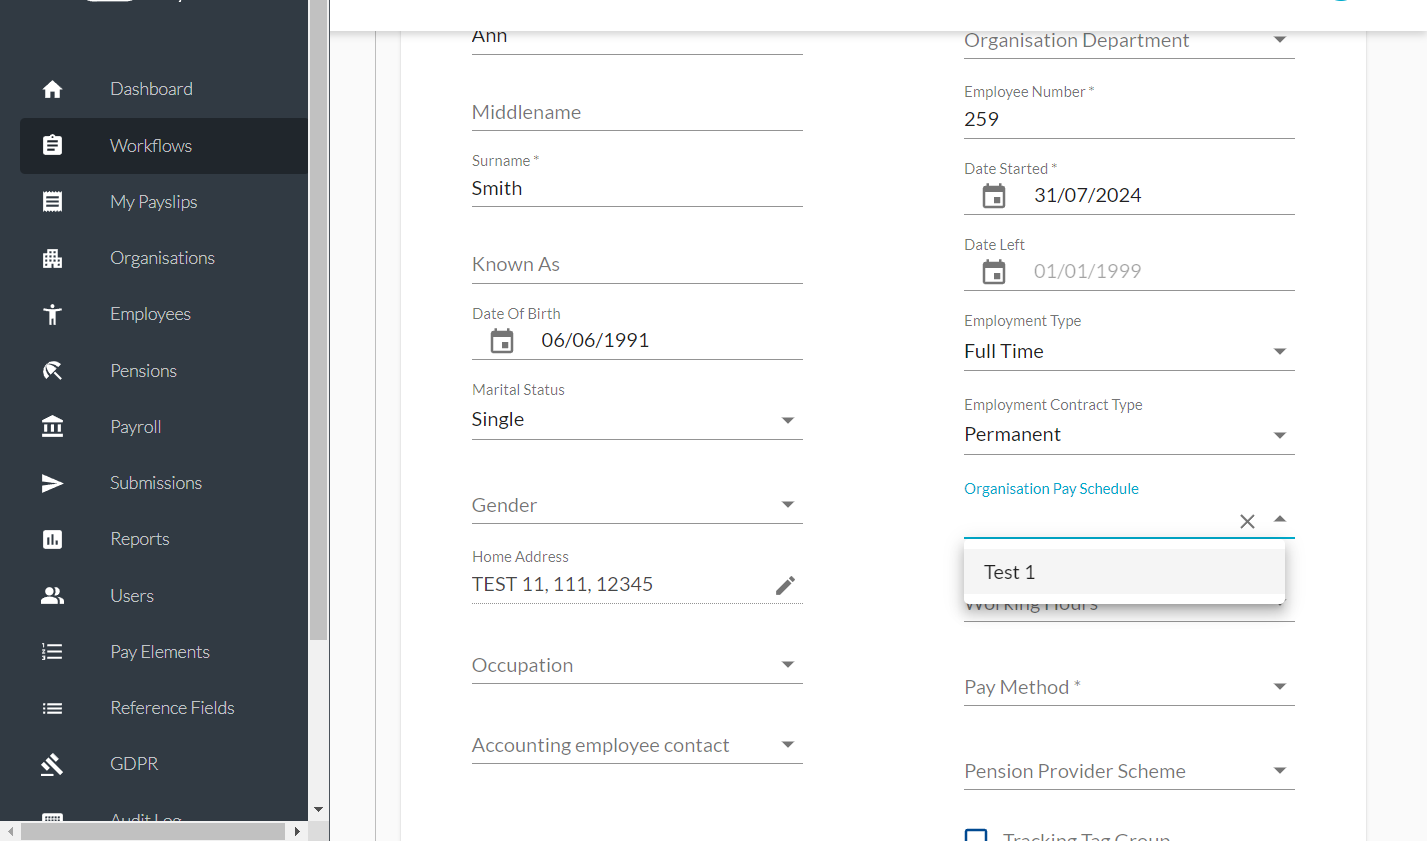The image size is (1427, 841).
Task: Click the Home Address text TEST 11, 111, 12345
Action: click(x=562, y=585)
